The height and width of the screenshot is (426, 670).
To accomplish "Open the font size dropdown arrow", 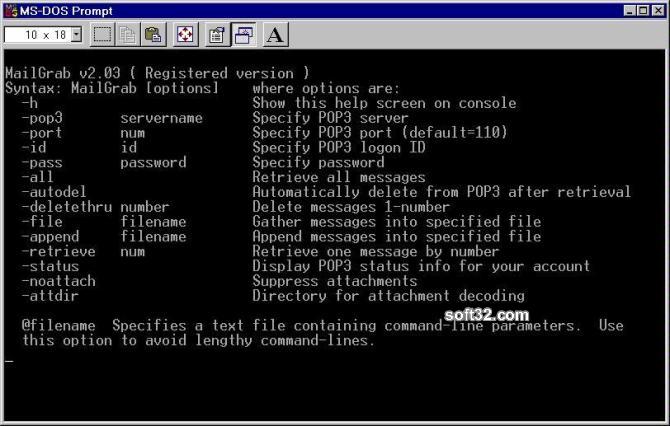I will click(76, 35).
